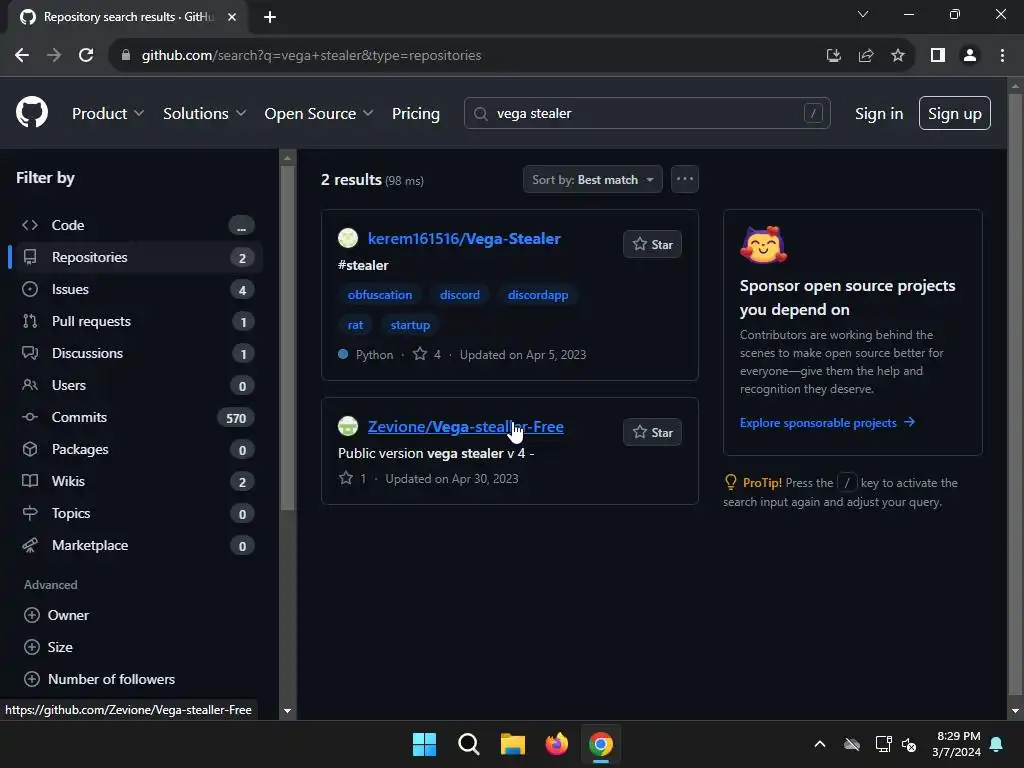The width and height of the screenshot is (1024, 768).
Task: Filter results by Marketplace
Action: [137, 545]
